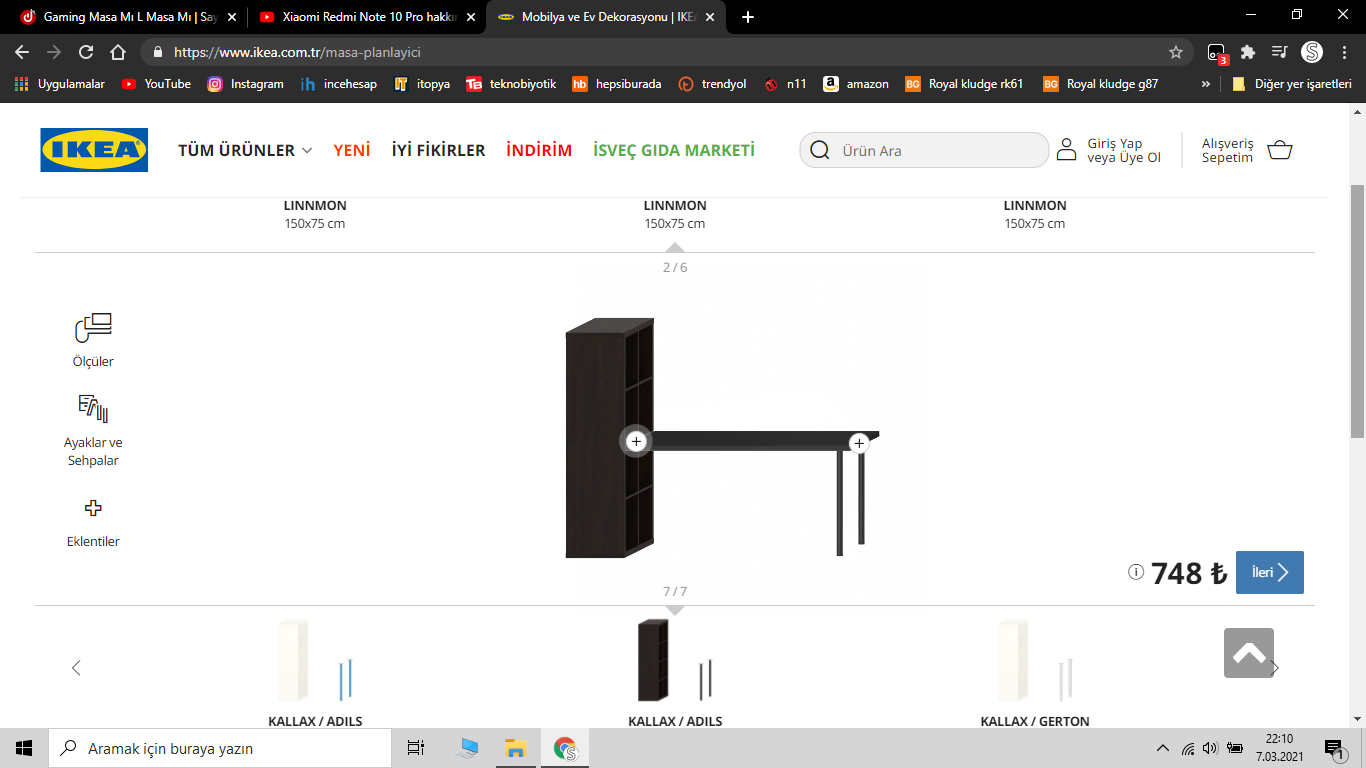Click the 2 / 6 counter text
The image size is (1366, 768).
click(x=675, y=267)
